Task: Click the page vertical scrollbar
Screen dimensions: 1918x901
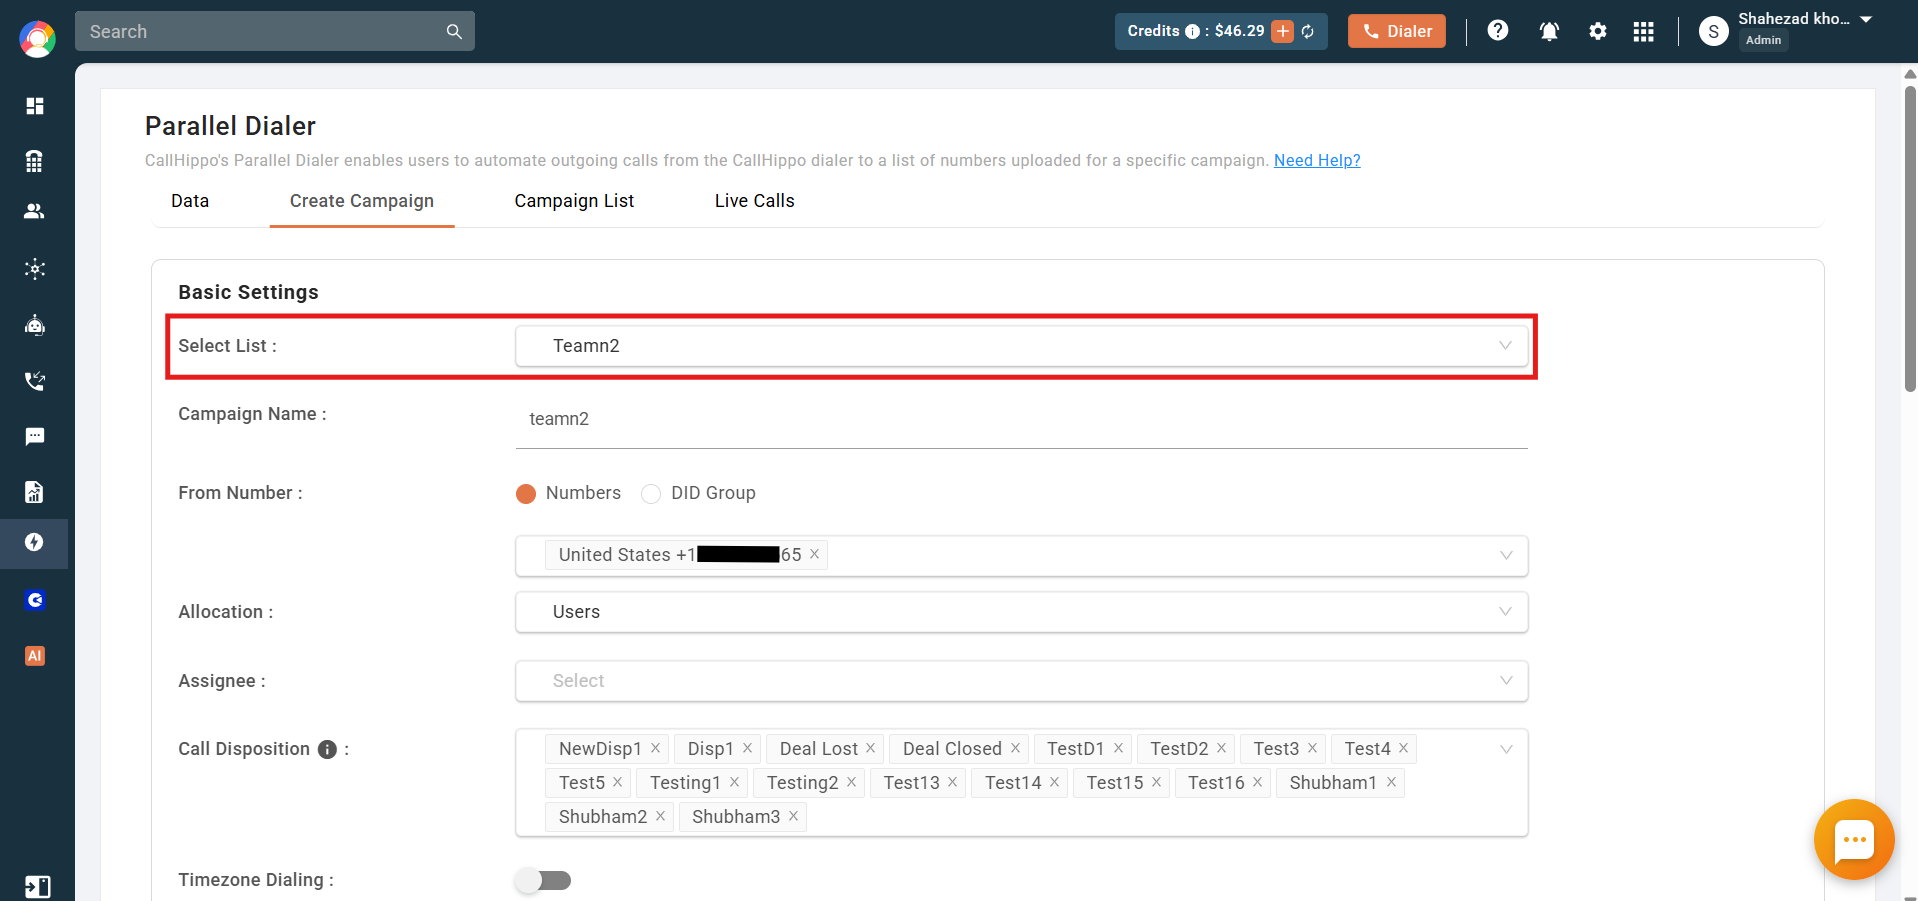Action: tap(1910, 240)
